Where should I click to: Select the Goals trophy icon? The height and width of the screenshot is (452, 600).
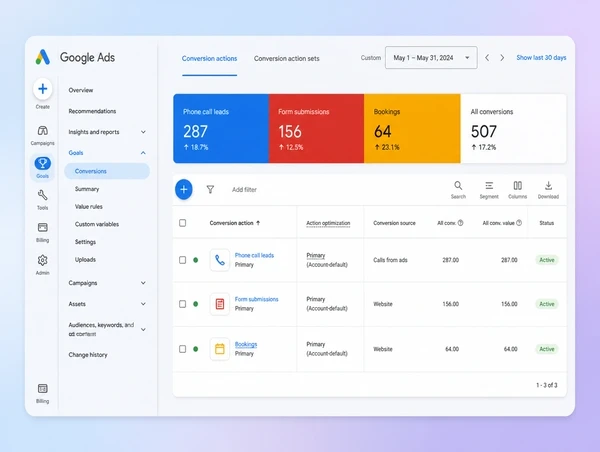(42, 163)
